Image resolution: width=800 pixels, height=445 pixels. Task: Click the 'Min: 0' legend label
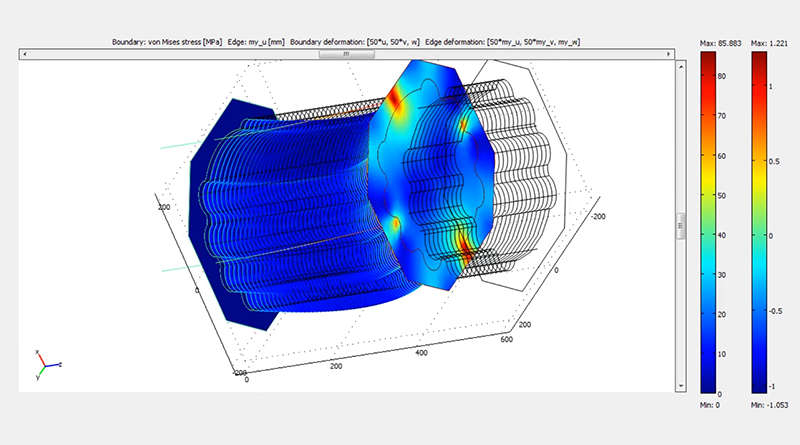708,404
